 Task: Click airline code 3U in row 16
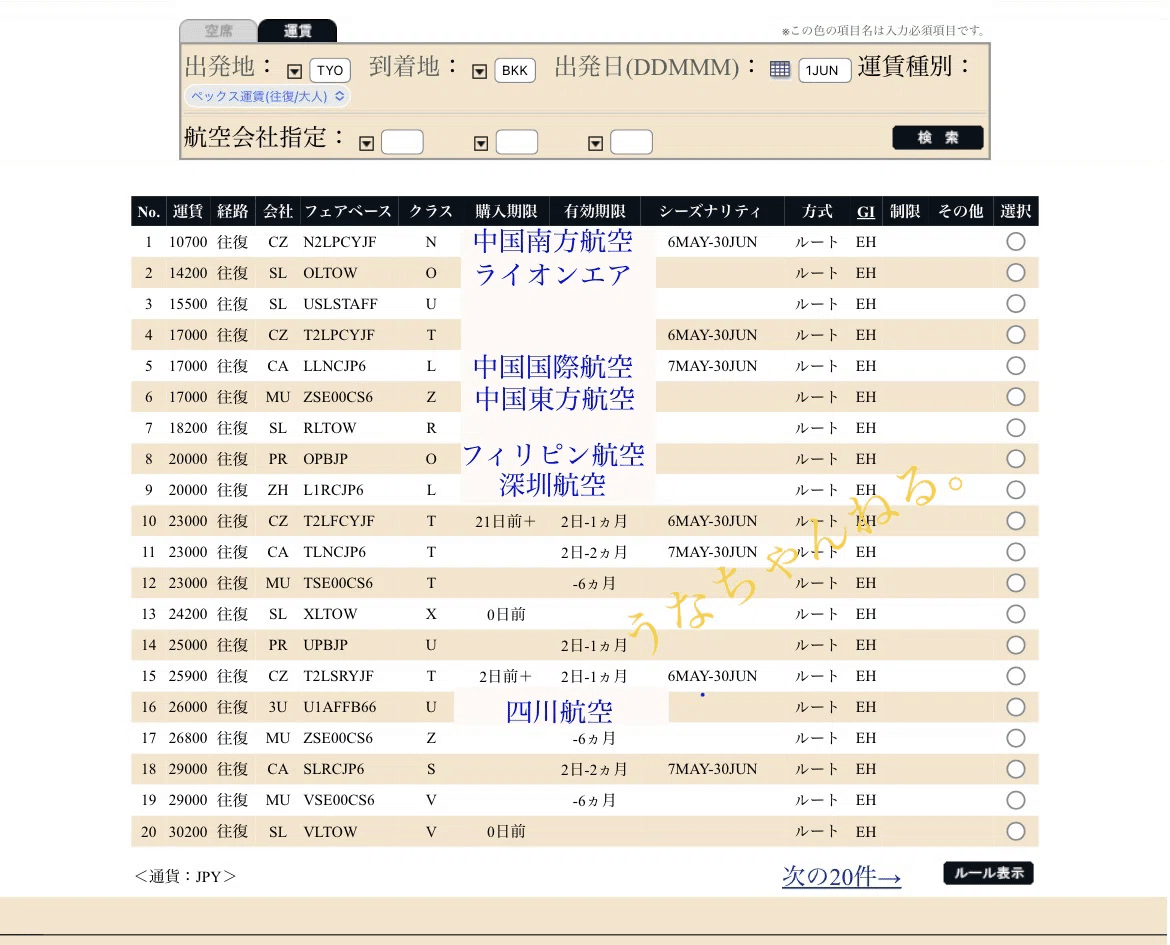coord(278,707)
